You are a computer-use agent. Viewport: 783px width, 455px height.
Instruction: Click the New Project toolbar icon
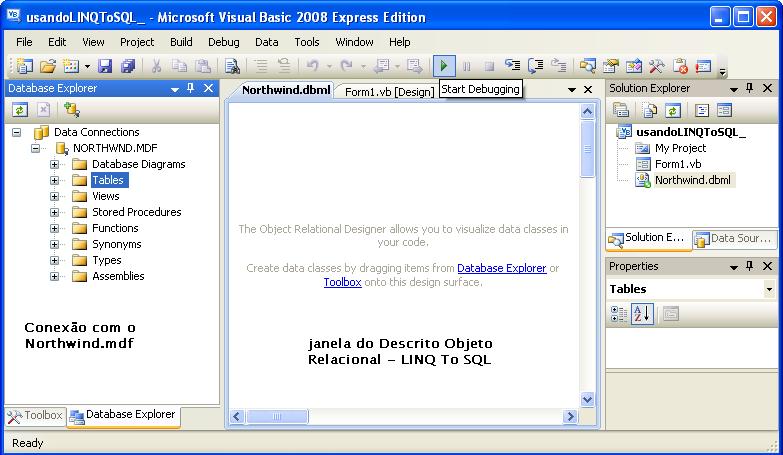[23, 66]
